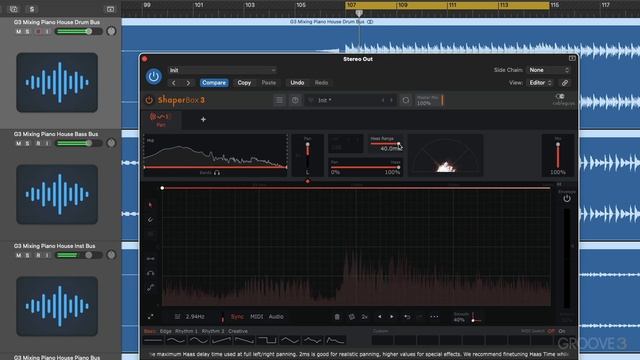Toggle input monitoring on Bass Bus track
This screenshot has width=640, height=360.
[x=47, y=143]
